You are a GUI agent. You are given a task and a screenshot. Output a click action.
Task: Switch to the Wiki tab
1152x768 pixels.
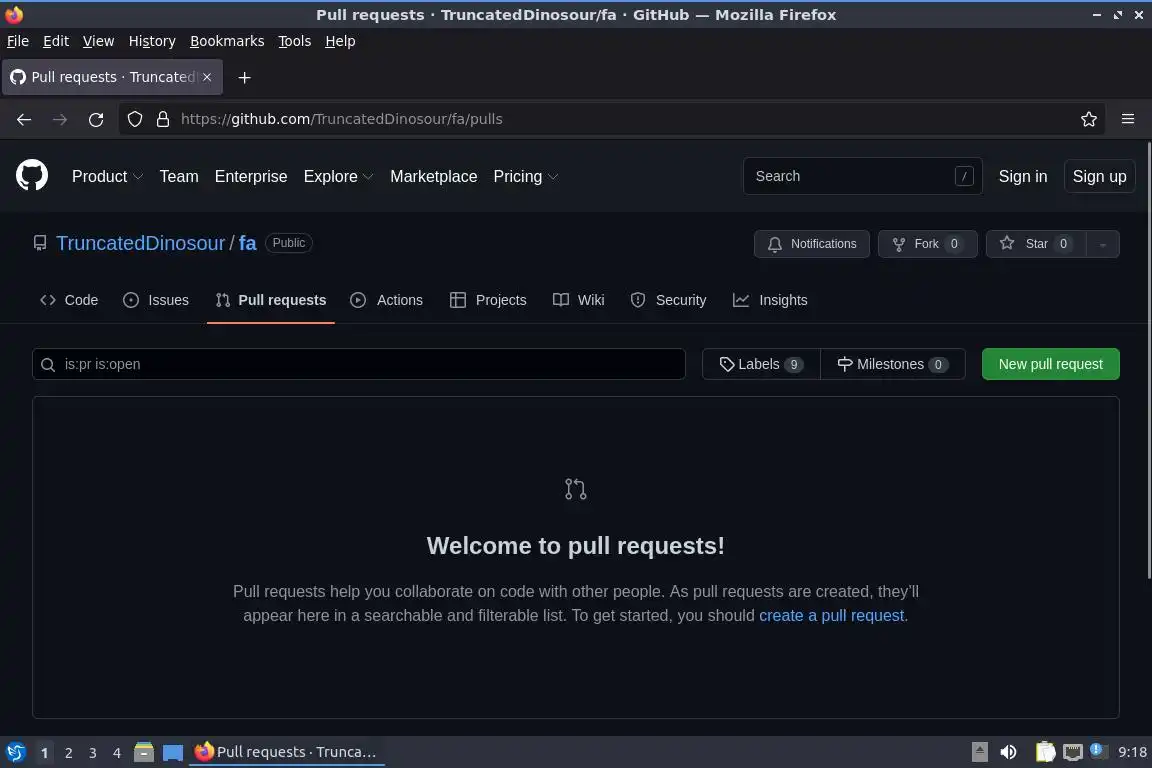coord(579,300)
